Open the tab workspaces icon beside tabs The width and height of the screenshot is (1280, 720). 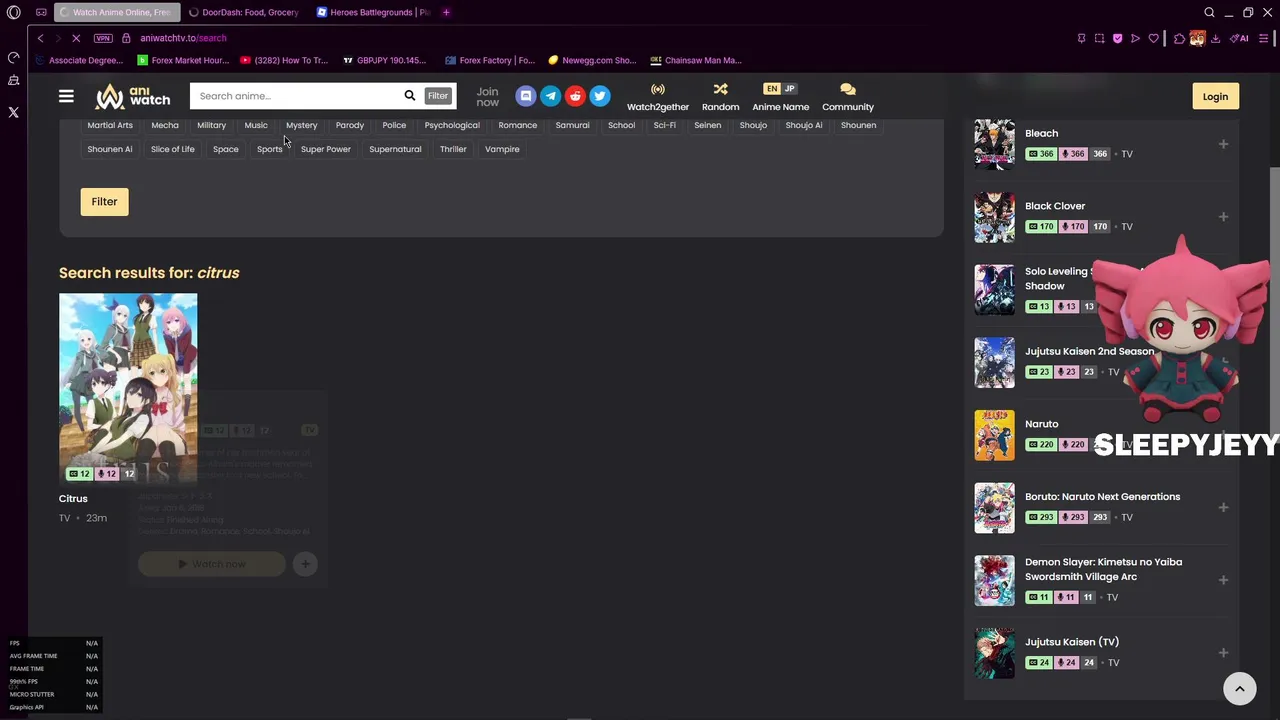tap(41, 12)
